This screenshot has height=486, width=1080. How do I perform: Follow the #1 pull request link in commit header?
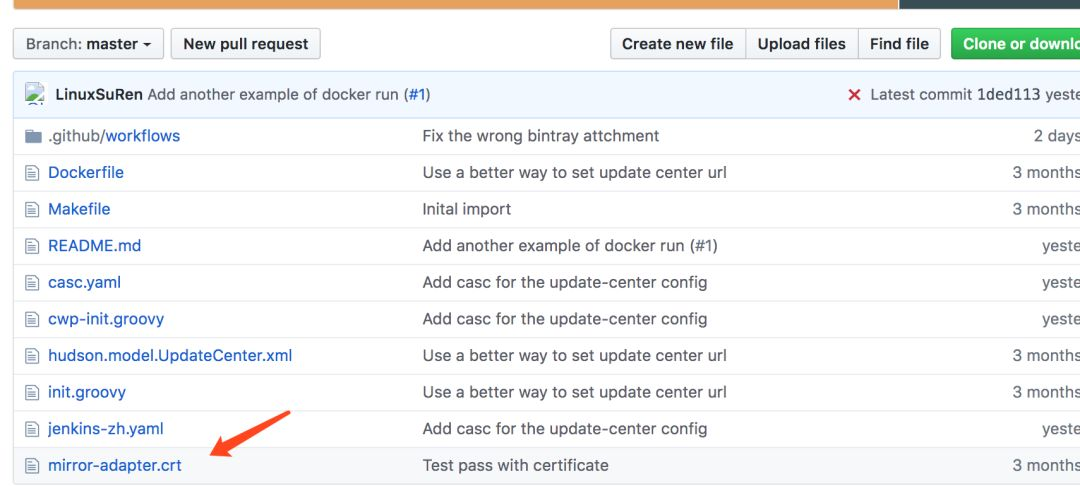pyautogui.click(x=417, y=95)
